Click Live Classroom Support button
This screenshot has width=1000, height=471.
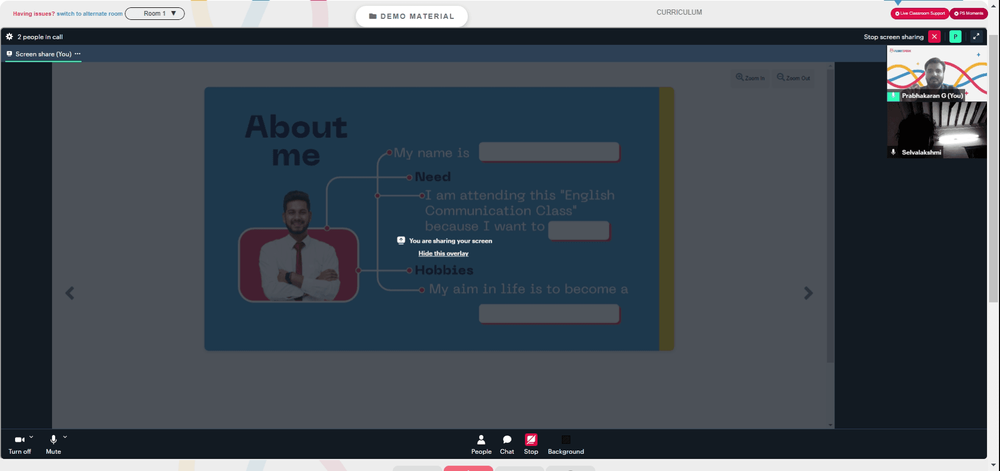point(920,13)
